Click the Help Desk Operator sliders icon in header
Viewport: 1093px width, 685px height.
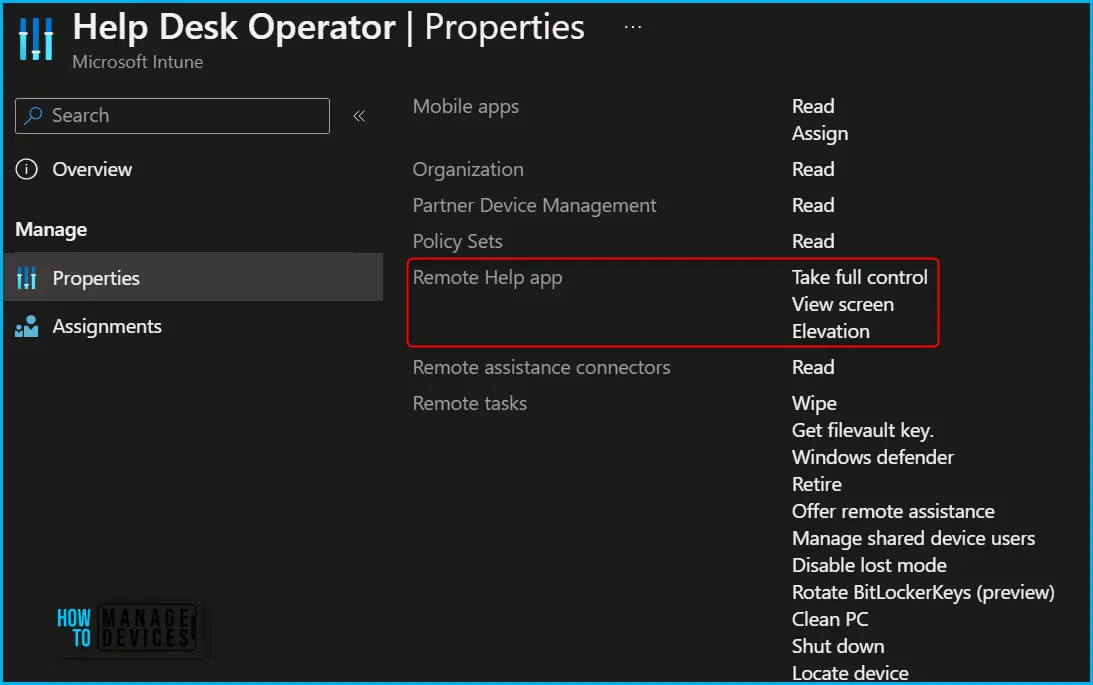(36, 38)
